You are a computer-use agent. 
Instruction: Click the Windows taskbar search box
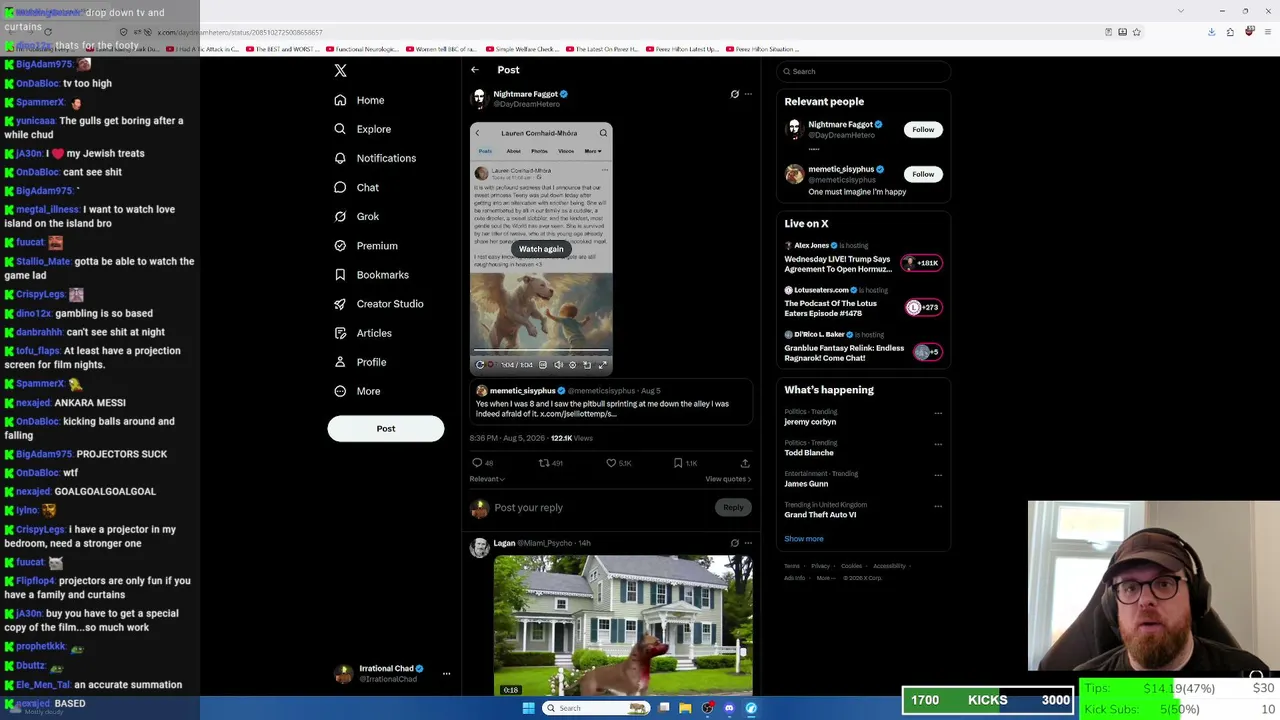click(596, 708)
